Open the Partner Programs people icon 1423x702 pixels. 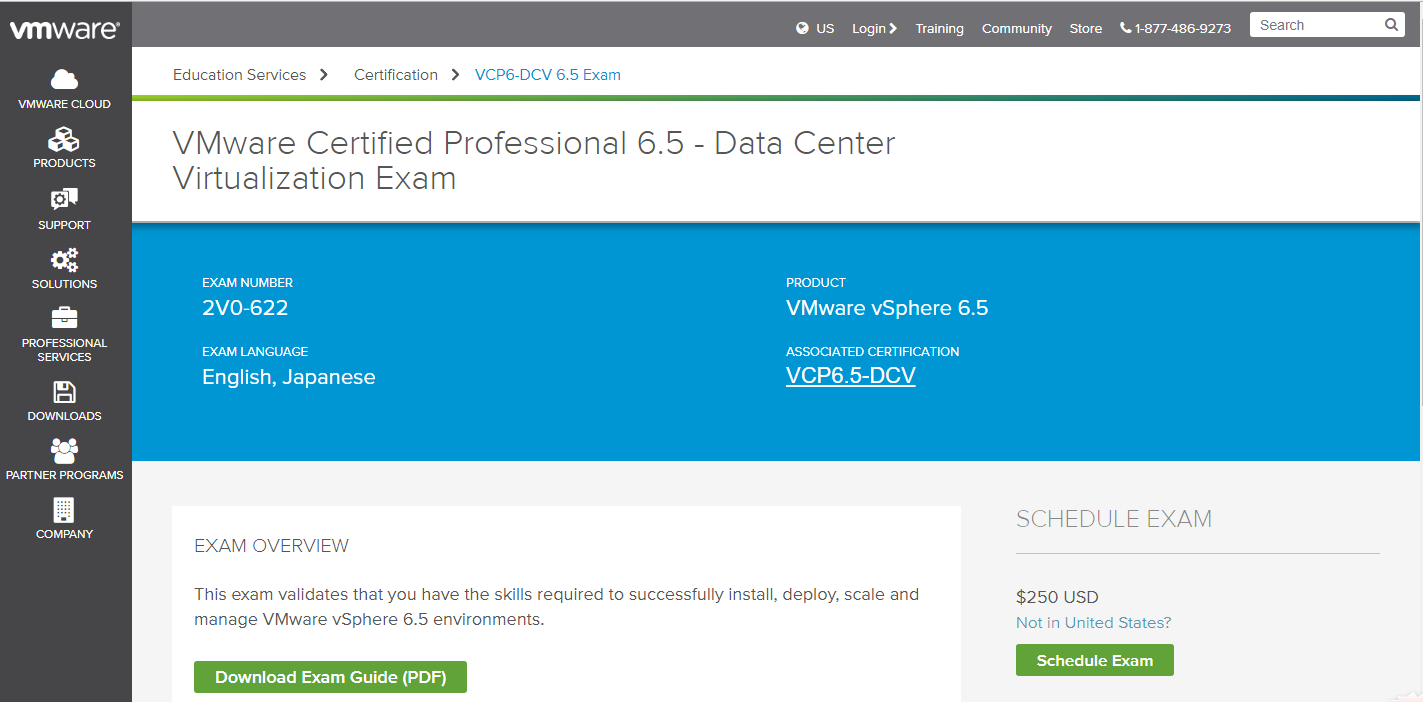tap(64, 451)
